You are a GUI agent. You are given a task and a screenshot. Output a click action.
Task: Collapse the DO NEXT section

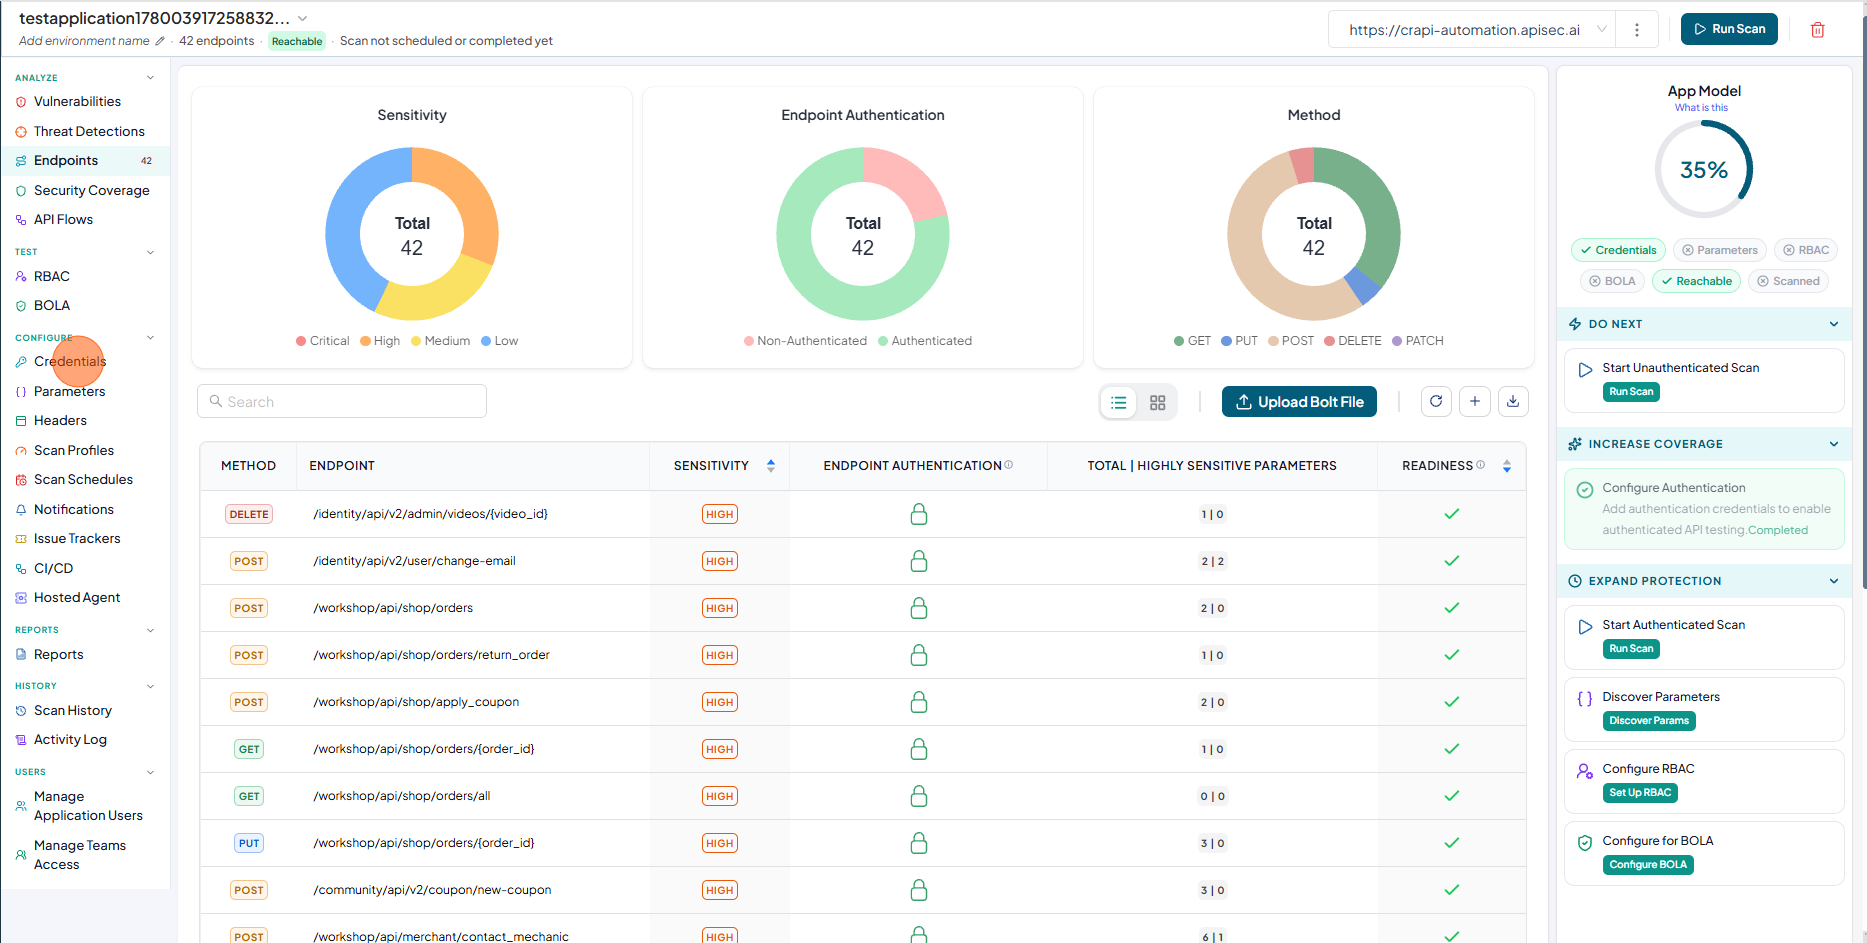pos(1833,324)
